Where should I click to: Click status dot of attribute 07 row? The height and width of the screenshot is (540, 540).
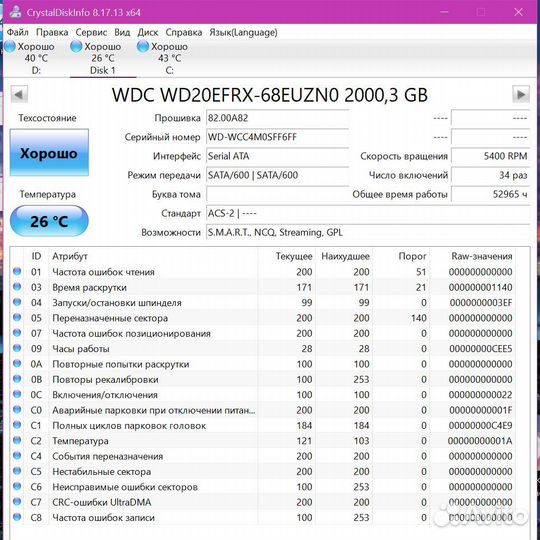pyautogui.click(x=17, y=333)
